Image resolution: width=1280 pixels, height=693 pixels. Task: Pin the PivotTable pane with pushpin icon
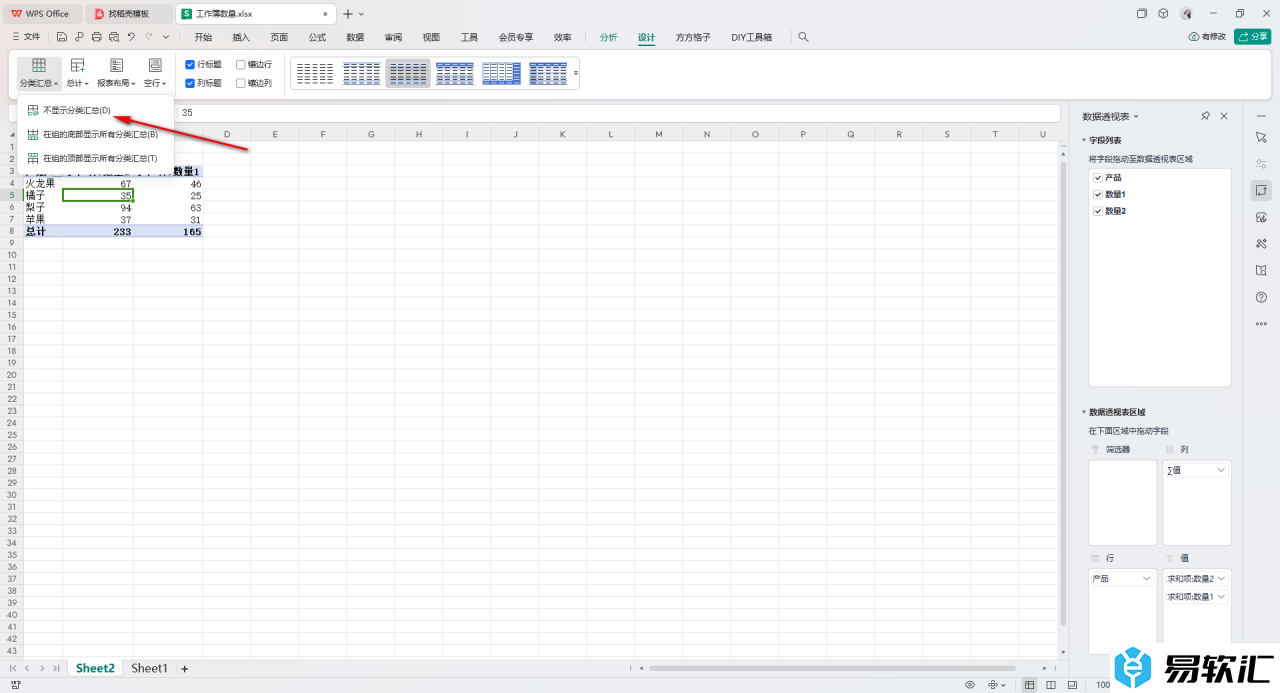(x=1205, y=117)
